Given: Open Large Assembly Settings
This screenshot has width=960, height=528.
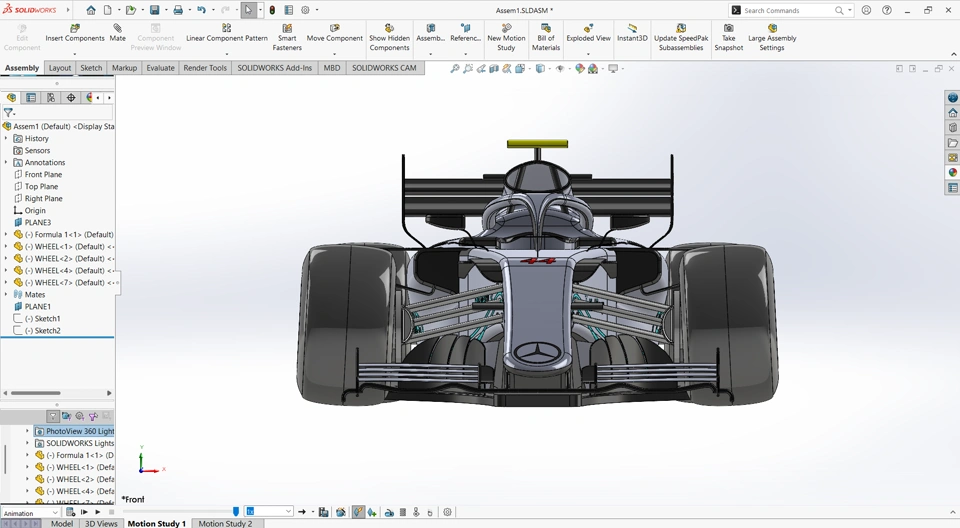Looking at the screenshot, I should pyautogui.click(x=772, y=37).
